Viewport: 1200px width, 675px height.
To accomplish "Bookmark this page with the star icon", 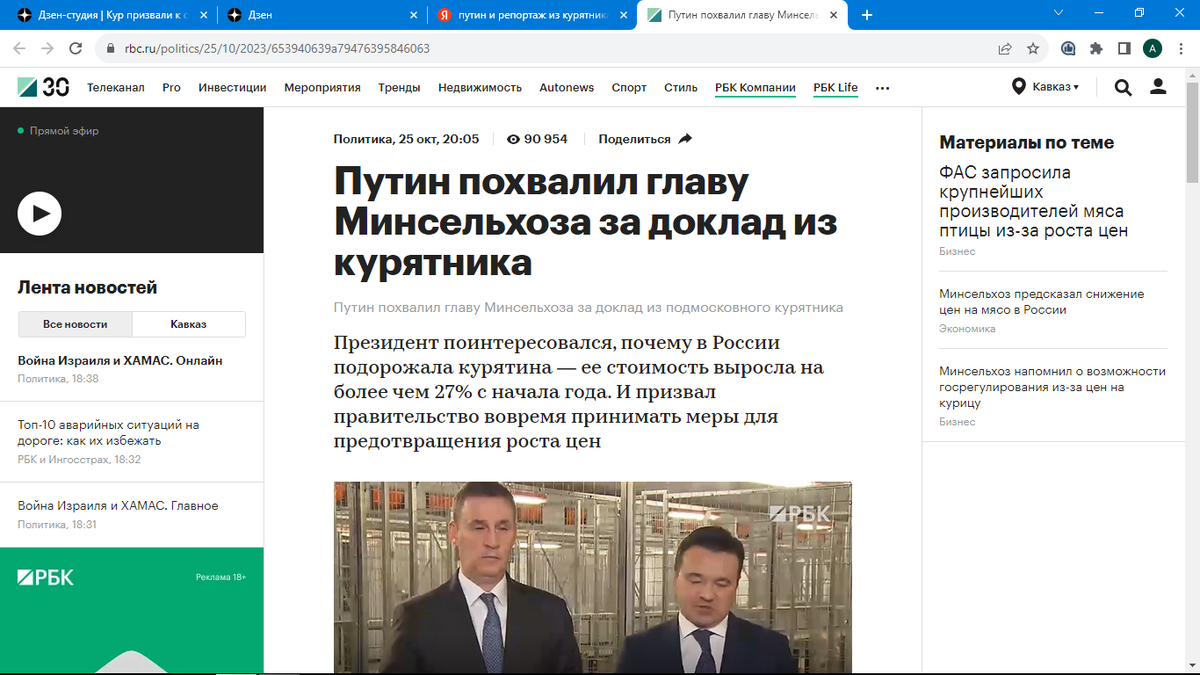I will pos(1033,48).
